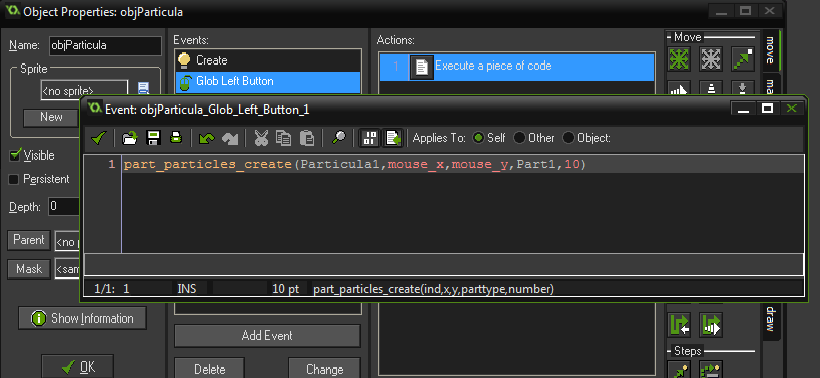Screen dimensions: 820x378
Task: Click the Execute a piece of code action icon
Action: tap(422, 67)
